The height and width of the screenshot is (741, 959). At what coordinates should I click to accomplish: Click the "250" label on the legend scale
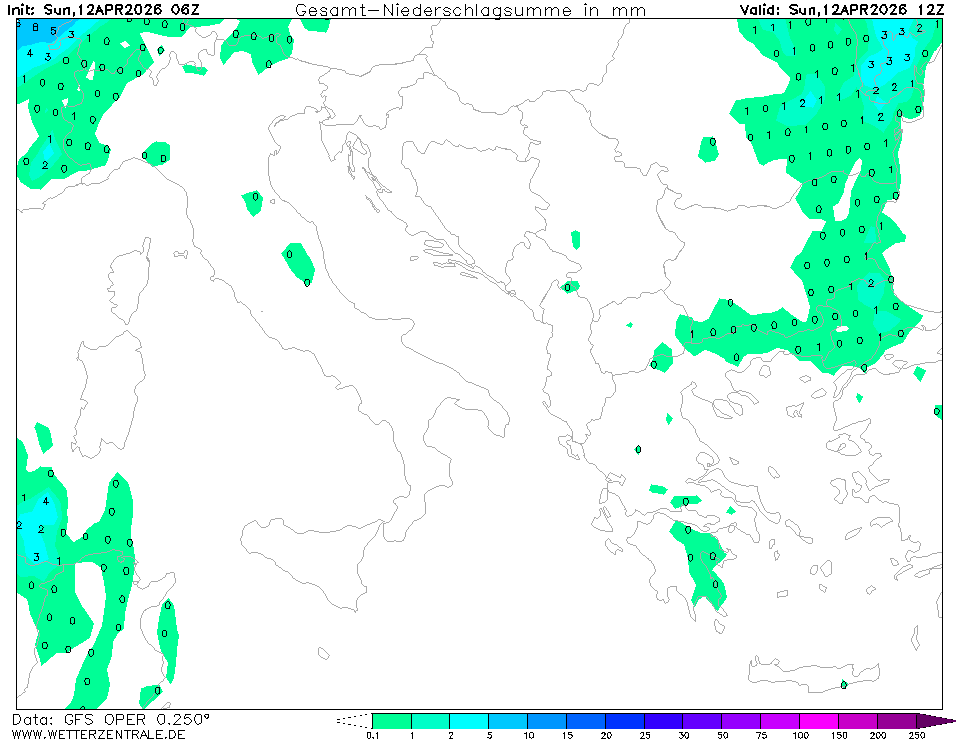[915, 735]
